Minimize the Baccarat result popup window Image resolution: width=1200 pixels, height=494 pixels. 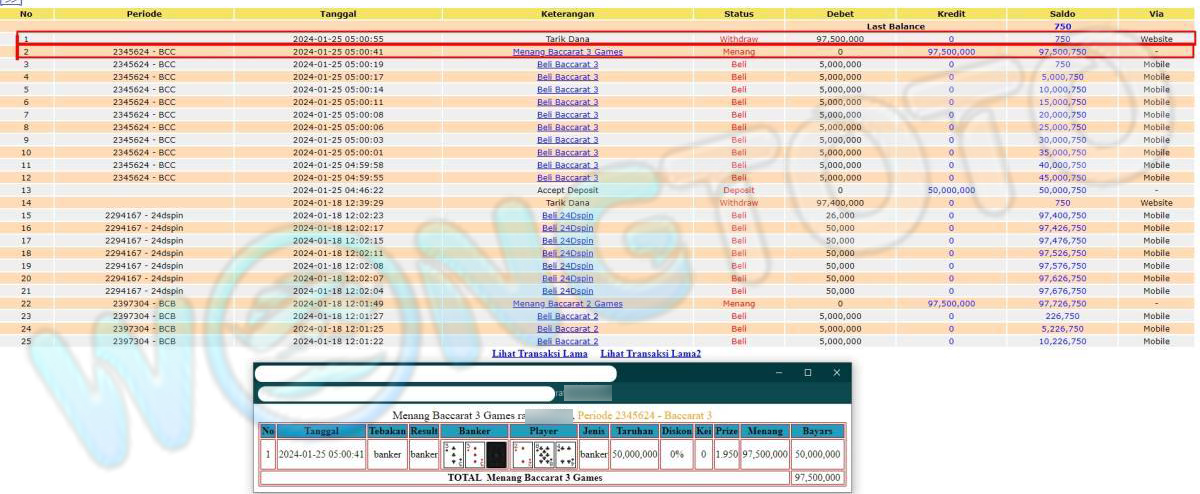point(780,373)
